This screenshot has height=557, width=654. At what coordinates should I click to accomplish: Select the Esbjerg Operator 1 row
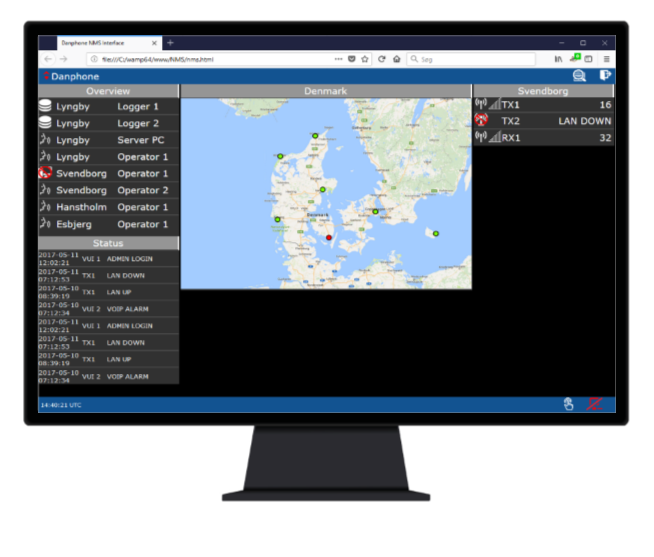tap(109, 224)
